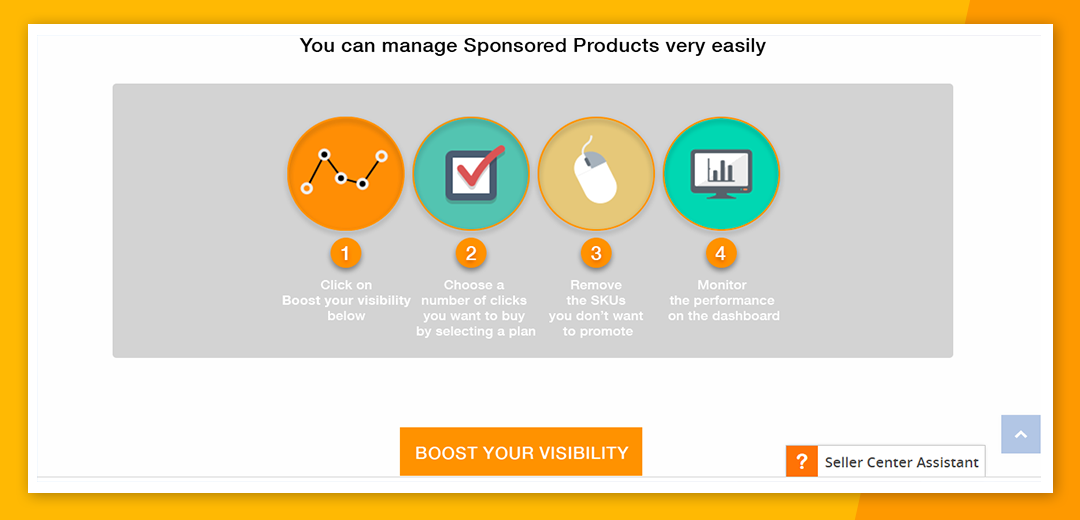Click the orange question mark icon
The width and height of the screenshot is (1080, 520).
[x=801, y=462]
